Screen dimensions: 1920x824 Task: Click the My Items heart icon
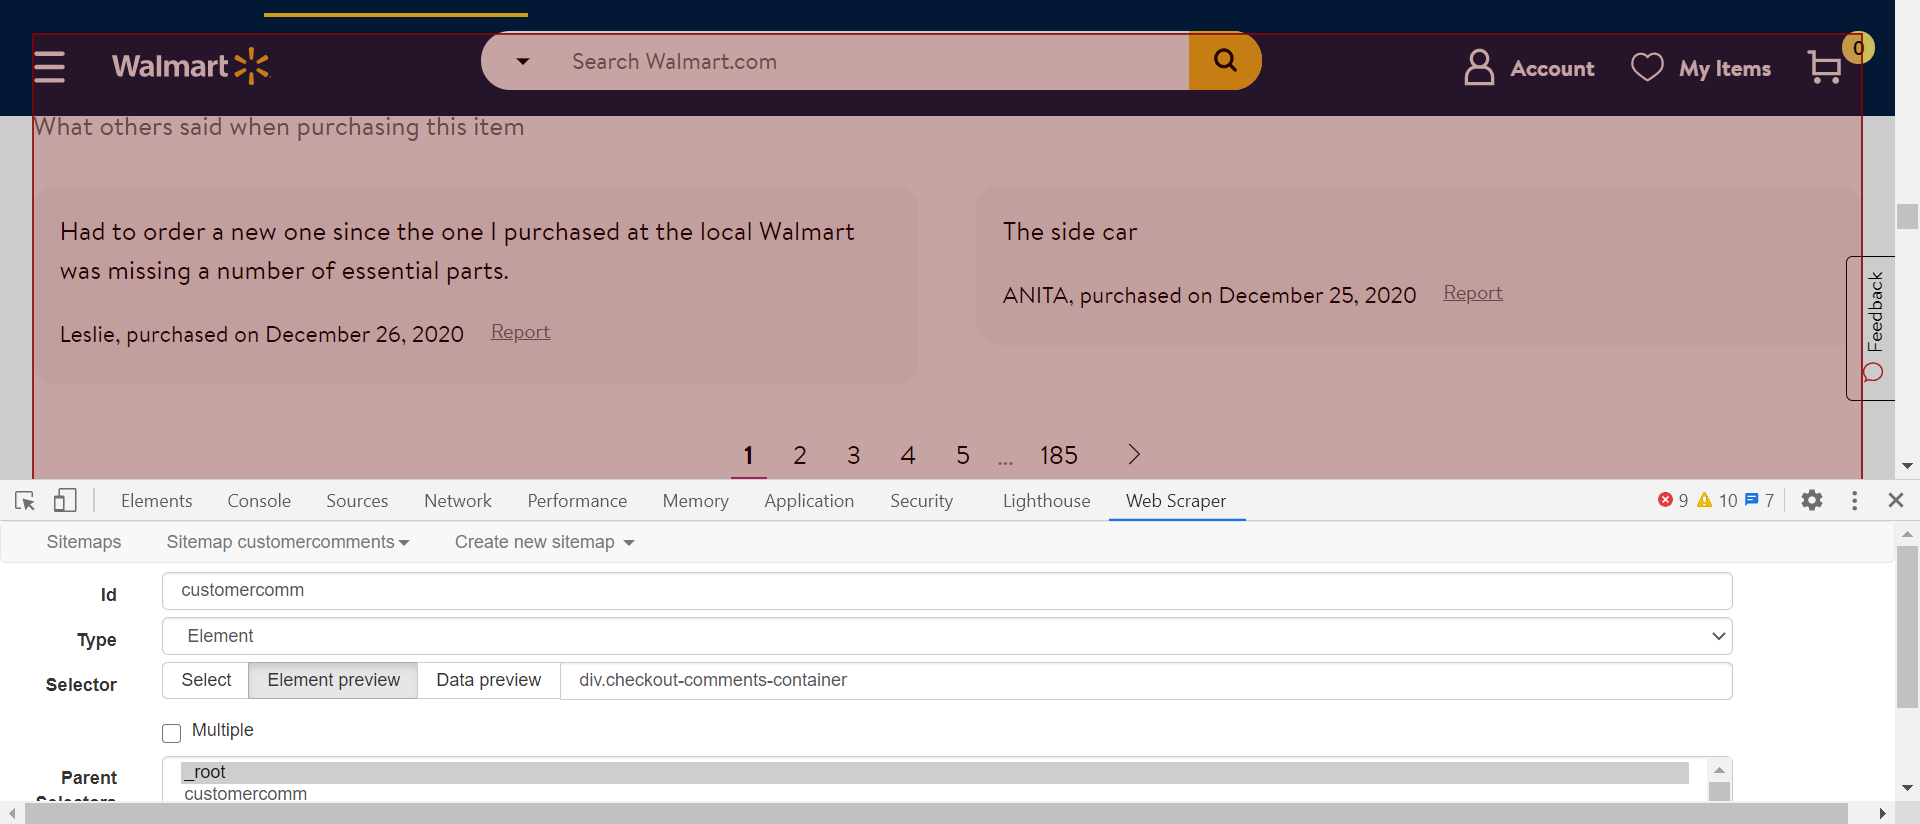1647,67
